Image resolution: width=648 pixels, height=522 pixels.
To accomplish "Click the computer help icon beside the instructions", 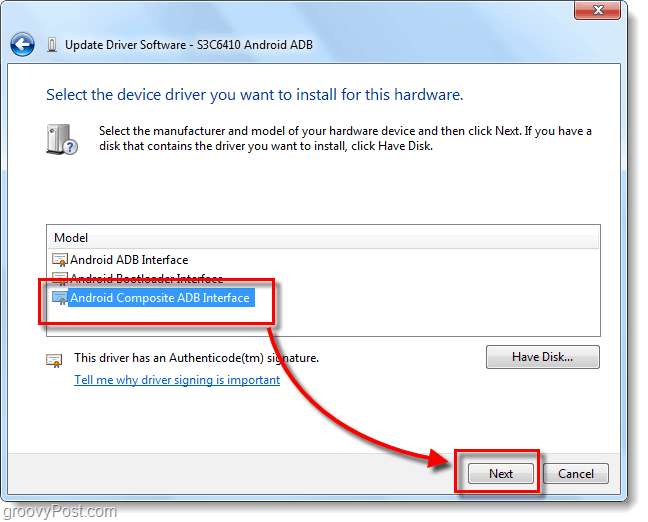I will tap(62, 140).
